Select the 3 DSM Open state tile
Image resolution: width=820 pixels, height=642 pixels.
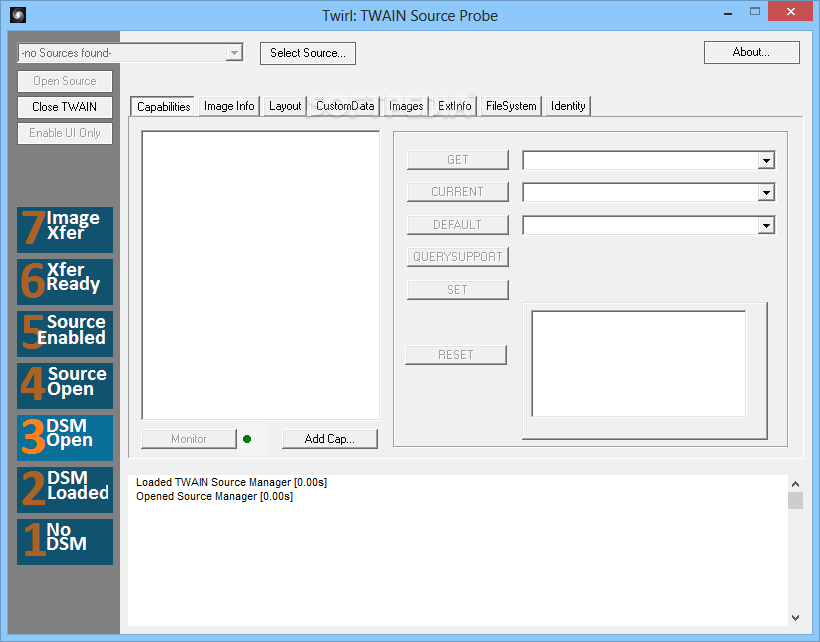point(65,438)
